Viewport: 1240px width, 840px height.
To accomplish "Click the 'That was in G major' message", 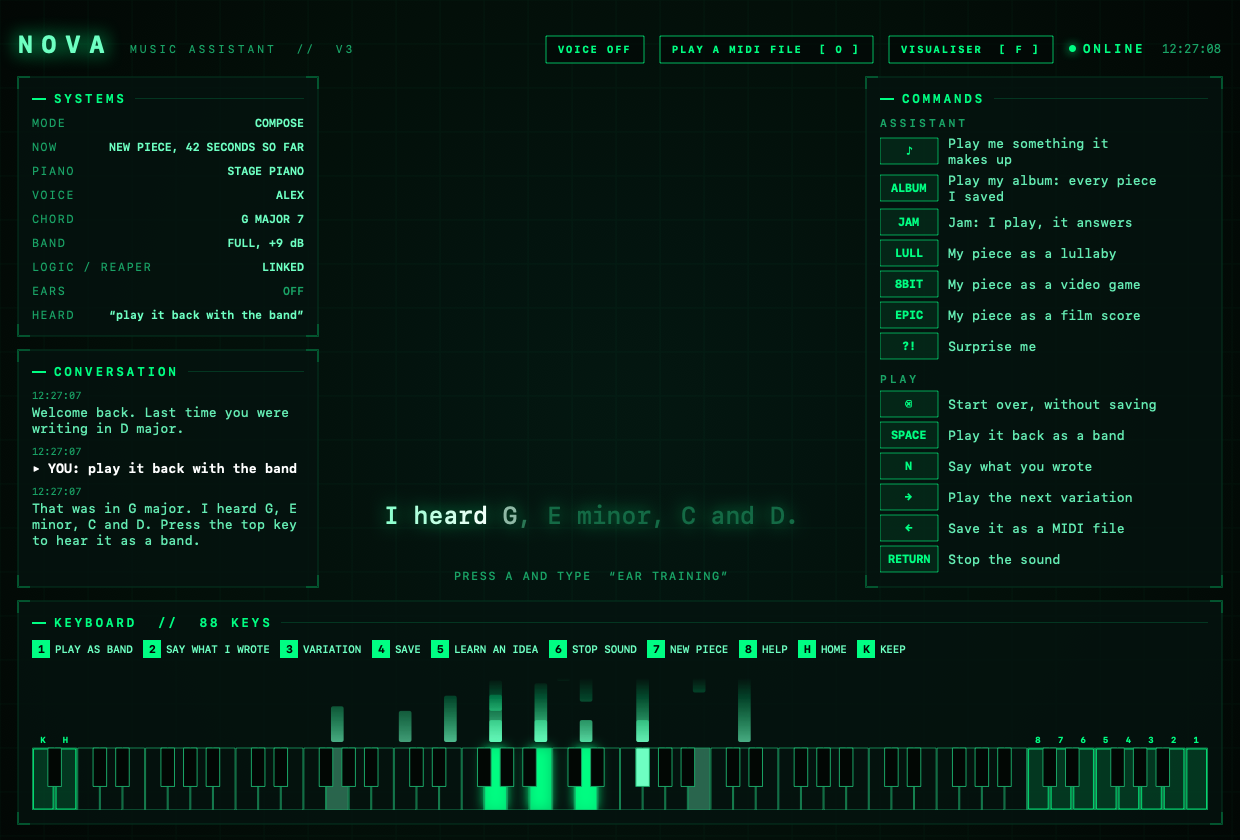I will tap(165, 524).
